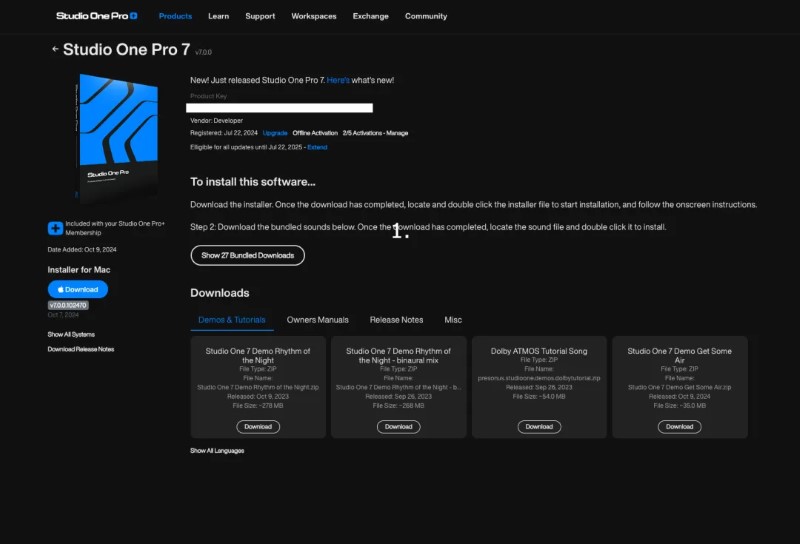This screenshot has width=800, height=544.
Task: Click the Studio One Pro box art
Action: [117, 138]
